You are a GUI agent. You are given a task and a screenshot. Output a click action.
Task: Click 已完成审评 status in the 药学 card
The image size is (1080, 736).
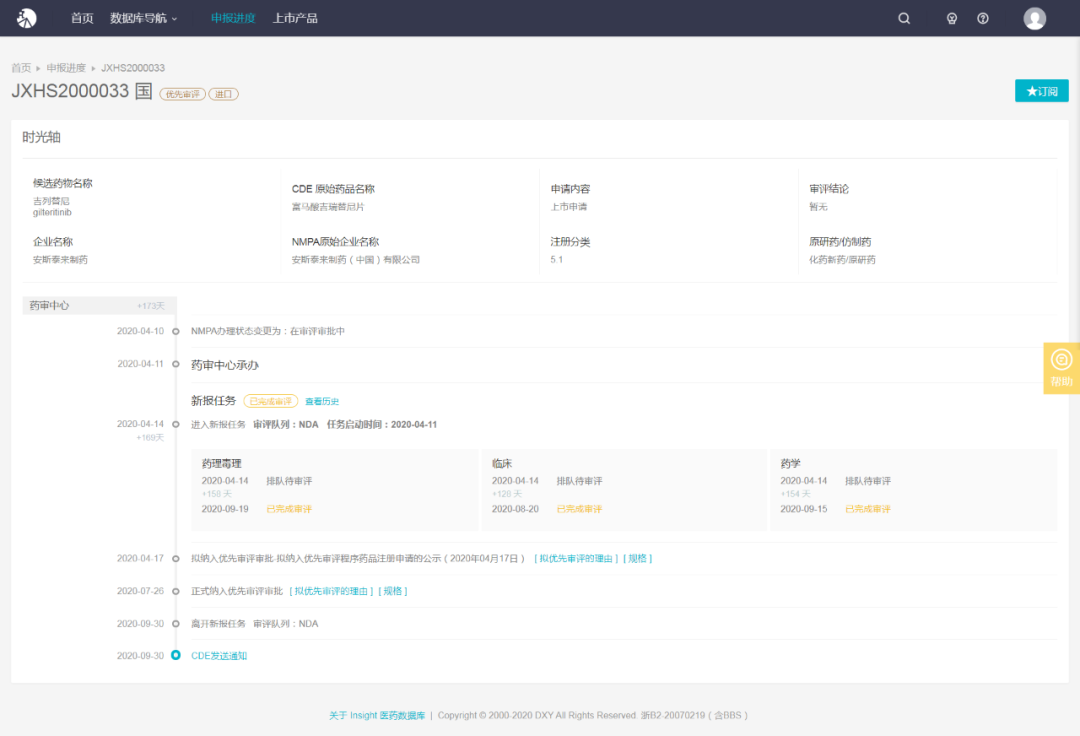click(868, 509)
